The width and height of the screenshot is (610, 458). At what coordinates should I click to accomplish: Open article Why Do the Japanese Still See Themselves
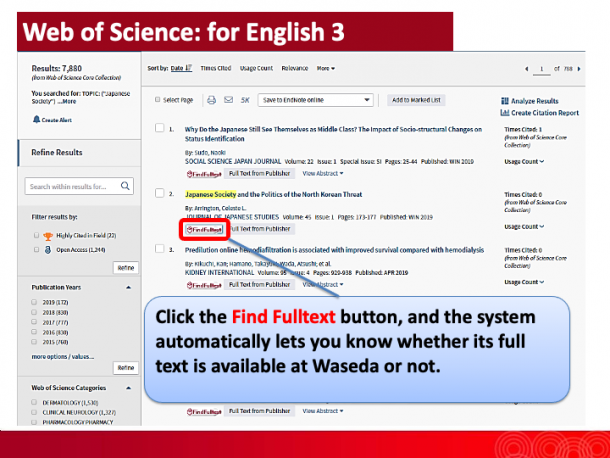click(333, 134)
